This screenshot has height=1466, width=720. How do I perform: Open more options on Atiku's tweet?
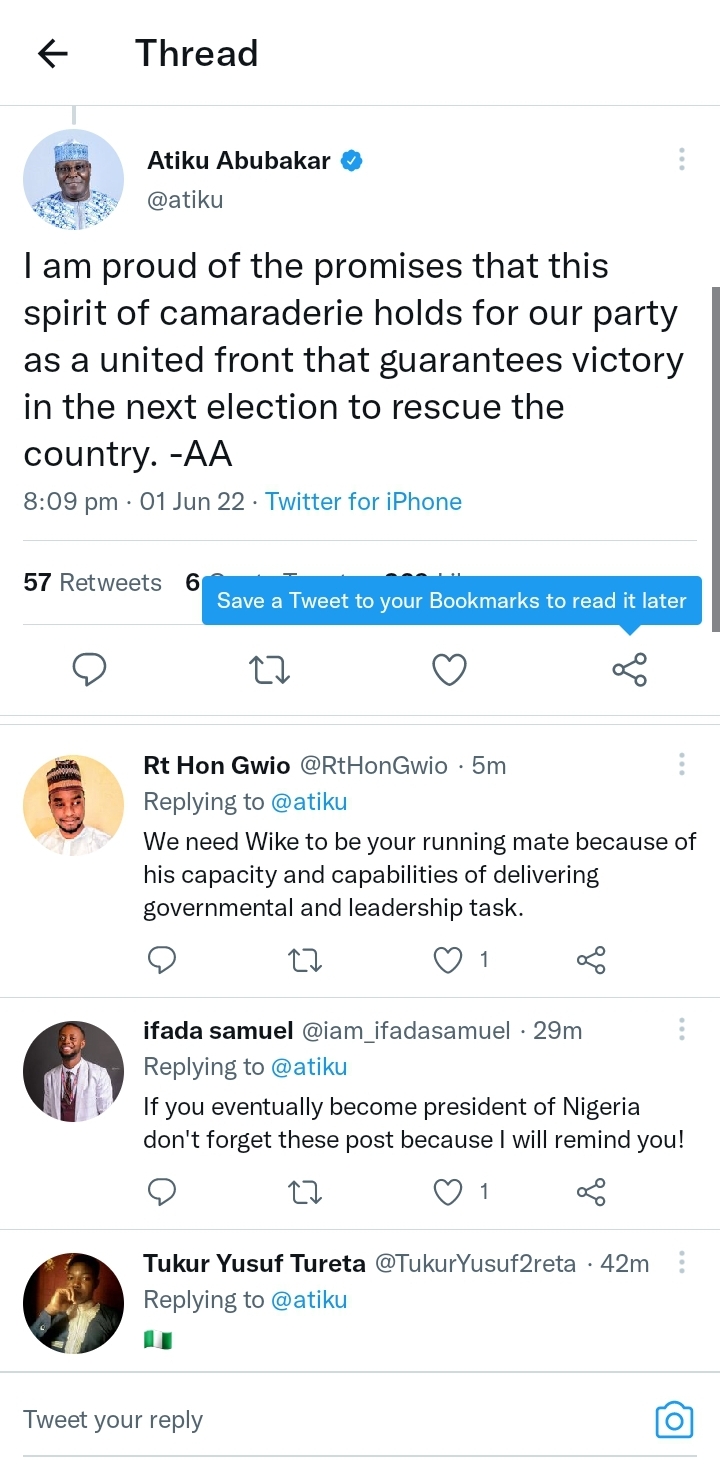[x=681, y=160]
